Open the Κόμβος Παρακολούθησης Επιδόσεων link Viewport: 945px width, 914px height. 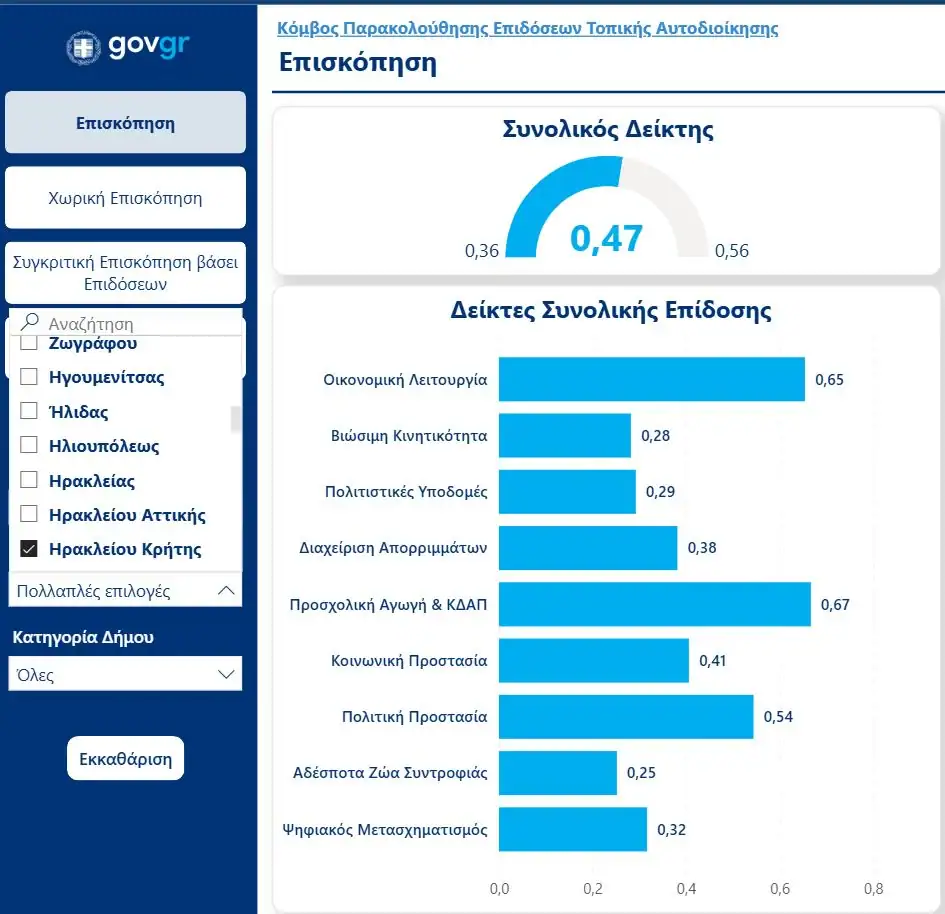[x=527, y=28]
